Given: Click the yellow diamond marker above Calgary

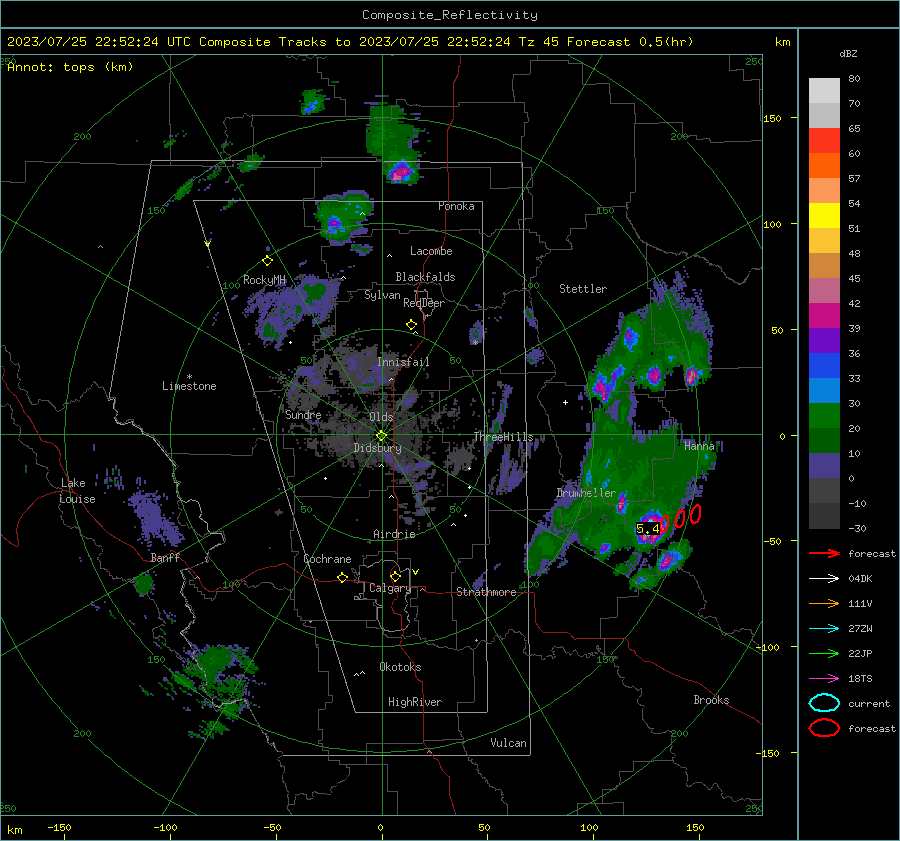Looking at the screenshot, I should (x=395, y=576).
